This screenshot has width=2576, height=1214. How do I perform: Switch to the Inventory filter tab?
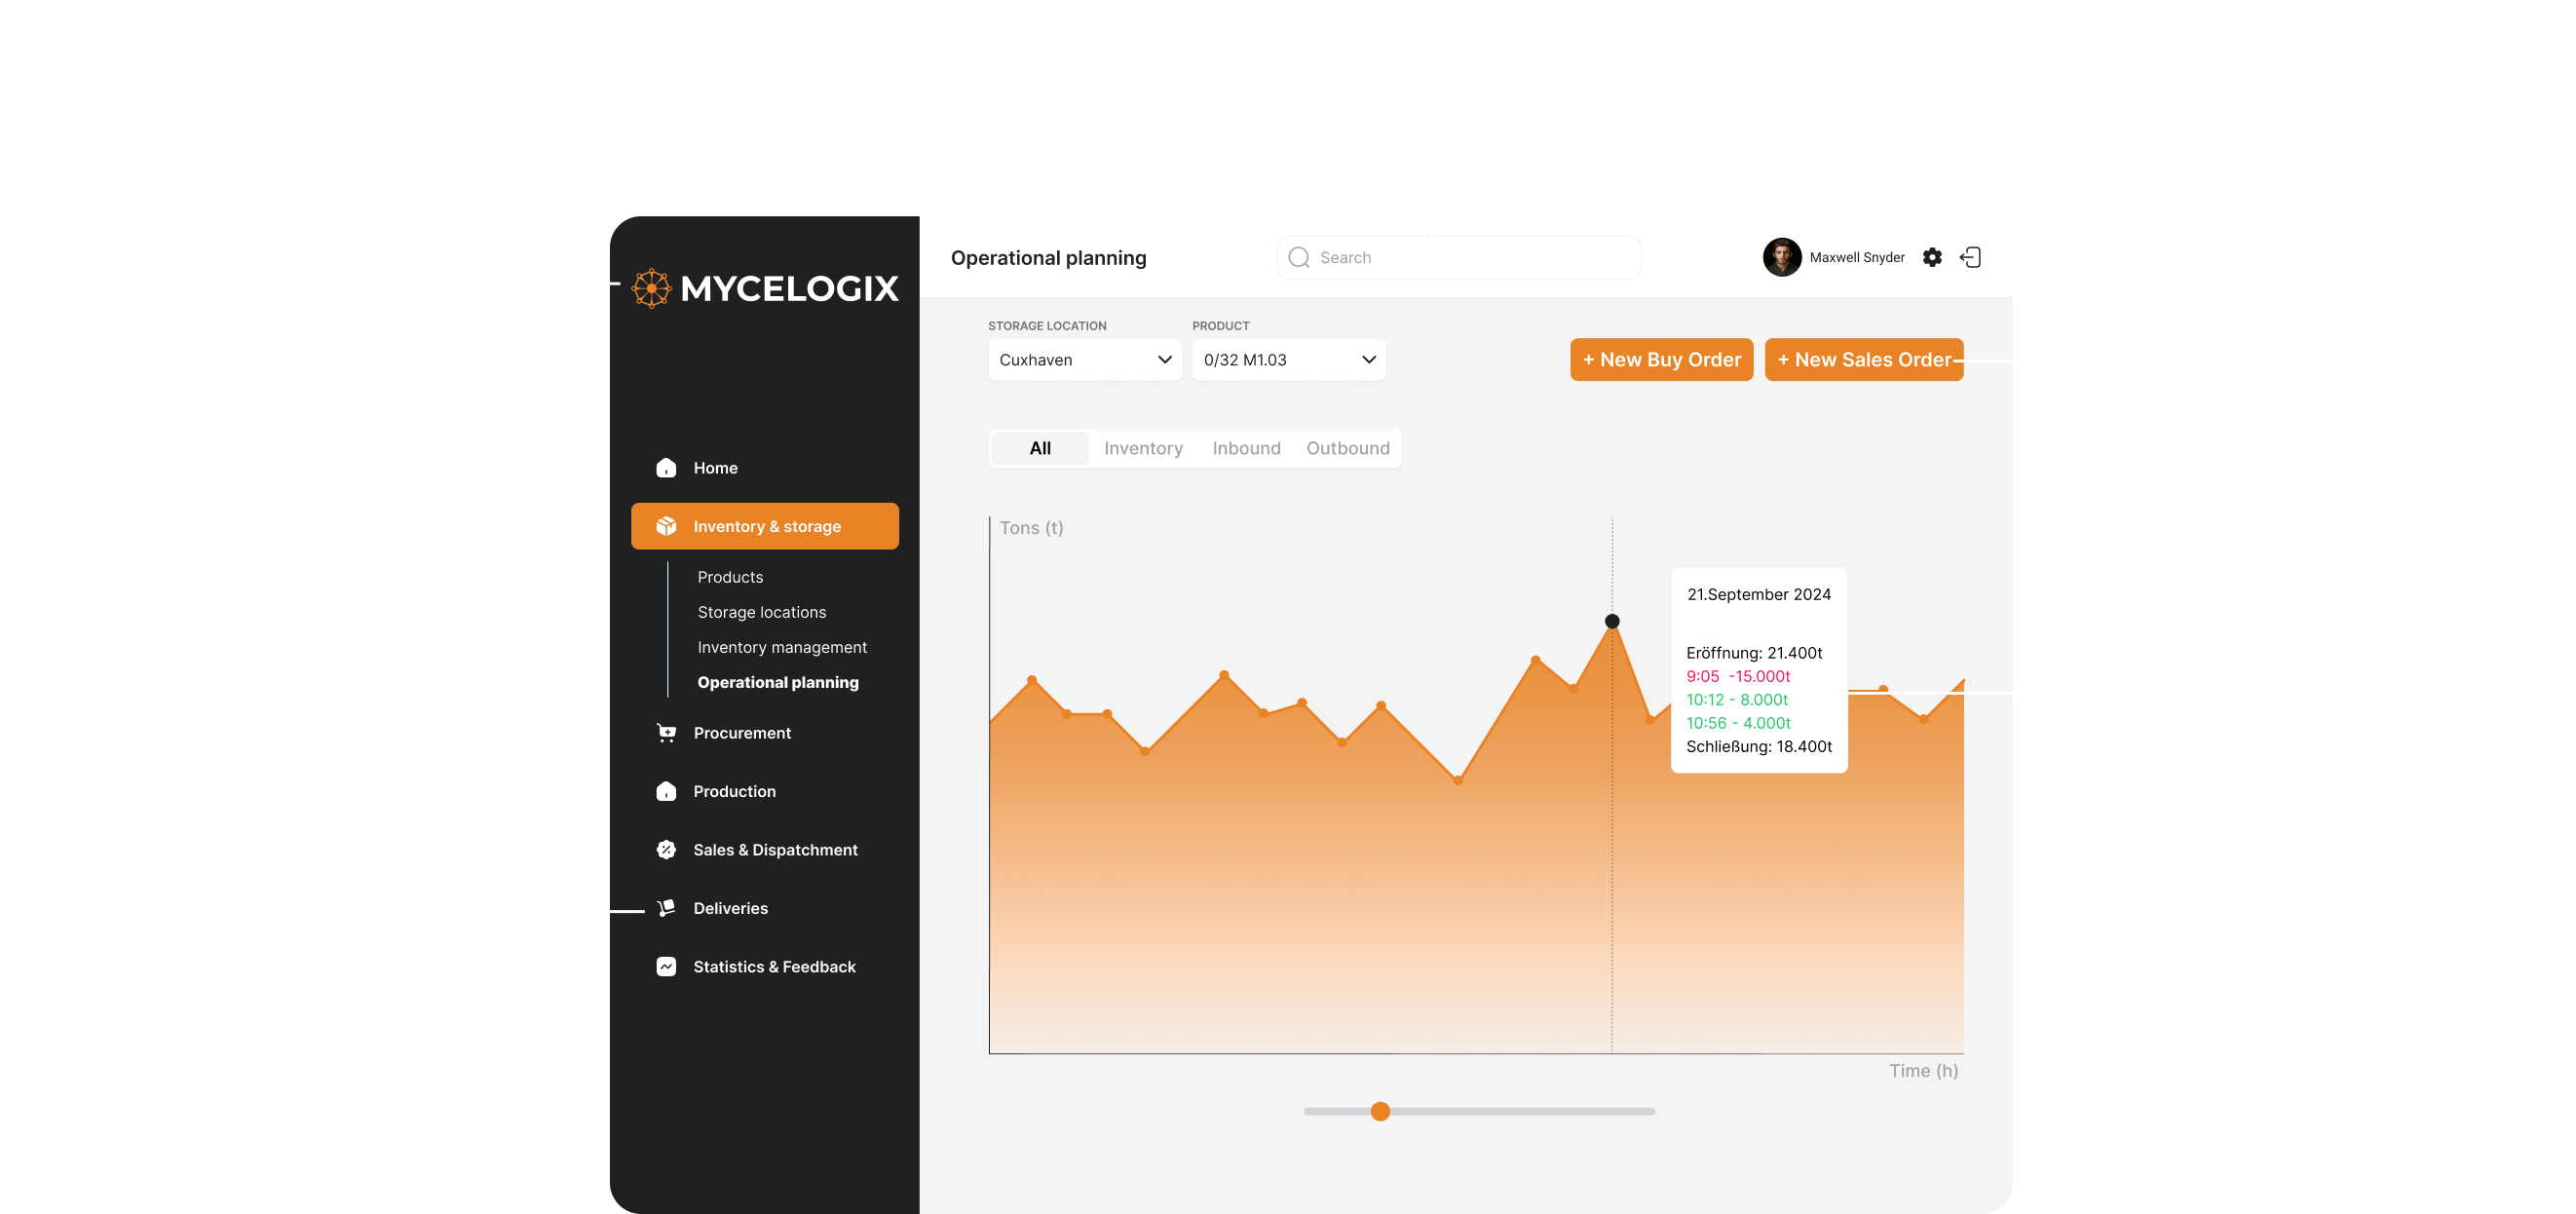pyautogui.click(x=1143, y=449)
